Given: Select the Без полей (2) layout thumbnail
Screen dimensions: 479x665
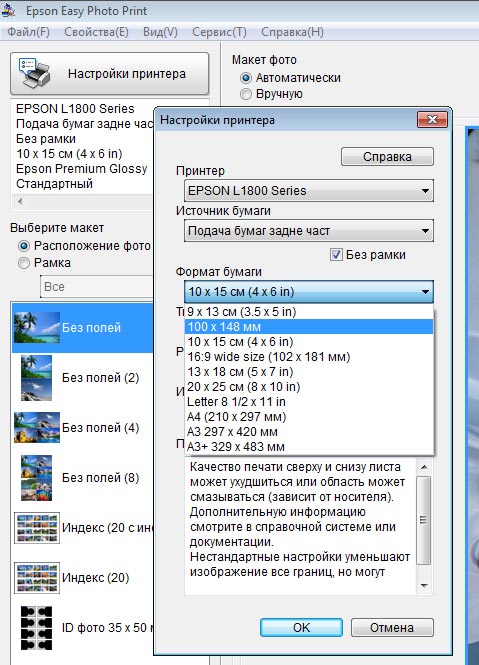Looking at the screenshot, I should coord(37,378).
